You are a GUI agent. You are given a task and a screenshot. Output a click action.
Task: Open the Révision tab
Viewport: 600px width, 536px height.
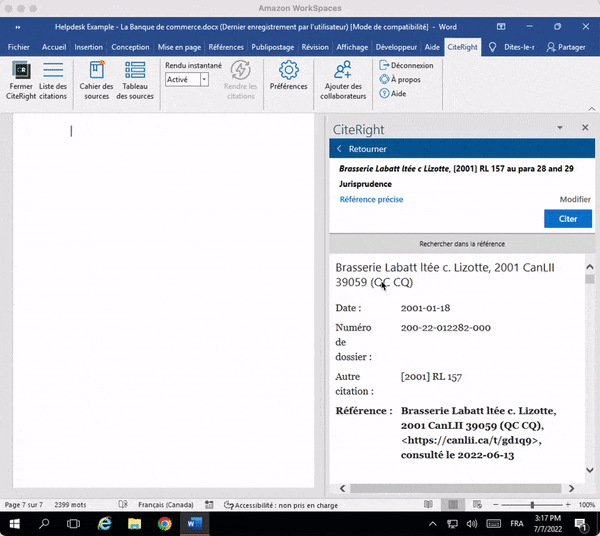coord(315,47)
